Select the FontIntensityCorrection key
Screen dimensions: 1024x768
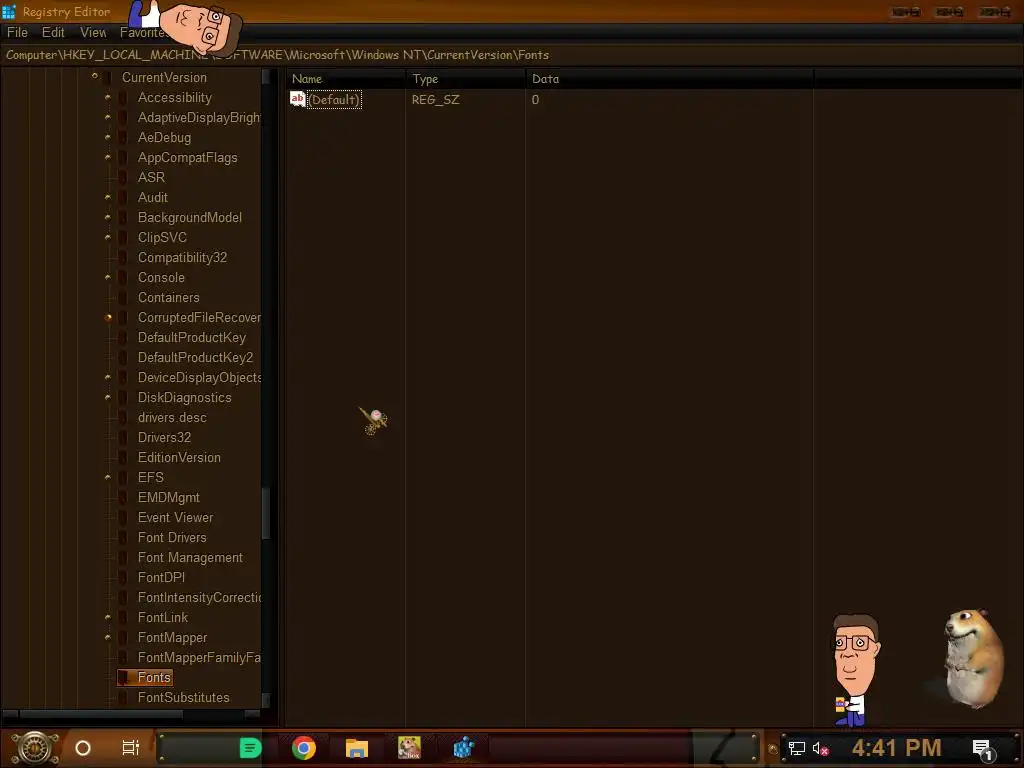point(199,598)
